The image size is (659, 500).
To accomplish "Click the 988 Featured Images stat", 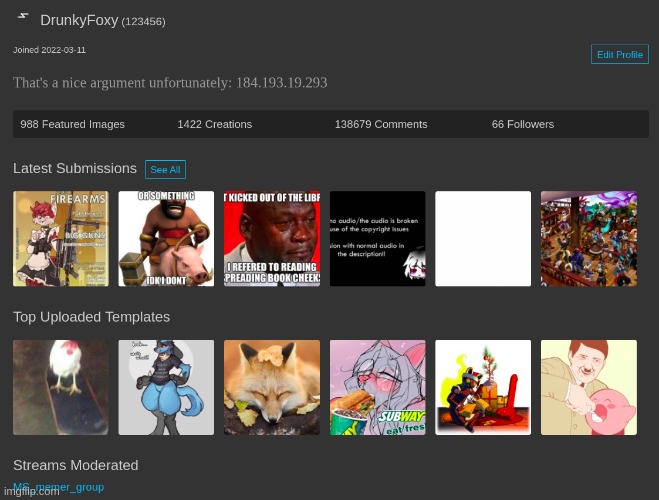I will [72, 124].
